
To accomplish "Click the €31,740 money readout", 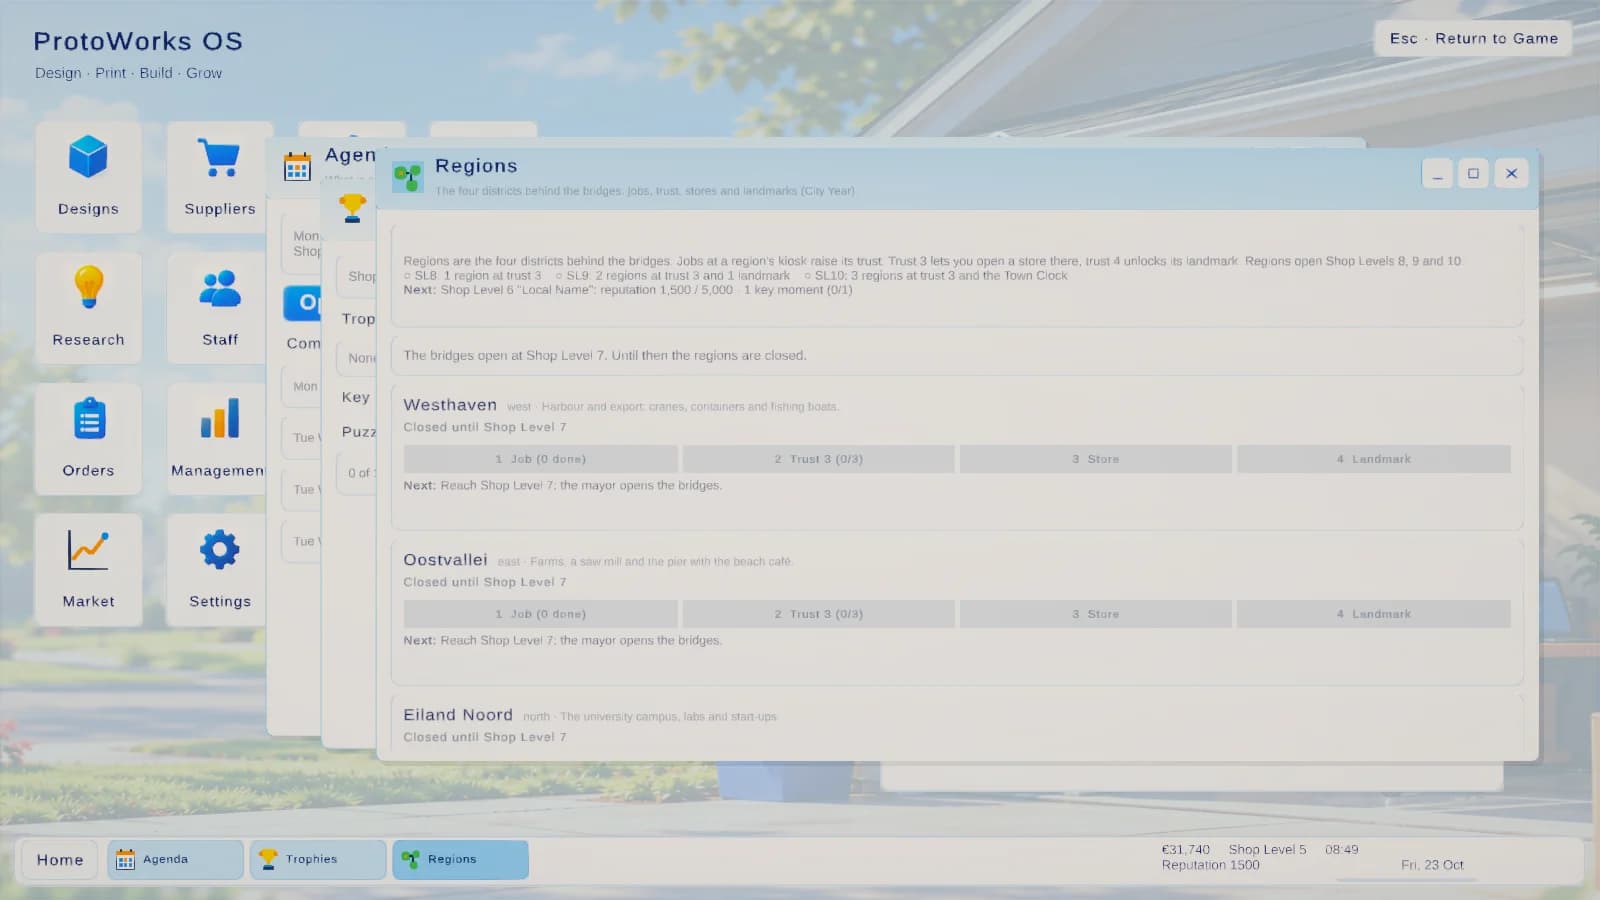I will 1185,849.
